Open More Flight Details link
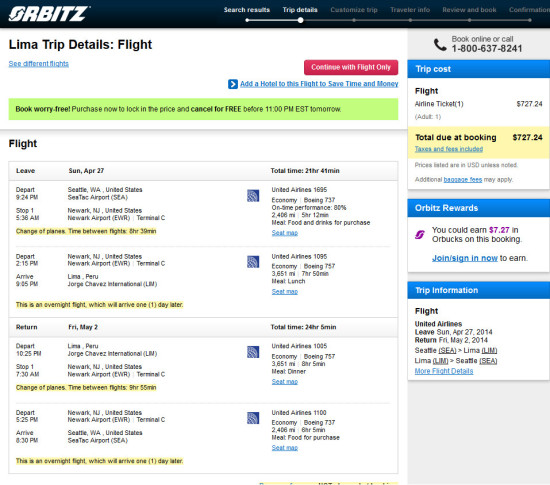This screenshot has width=550, height=485. [444, 371]
